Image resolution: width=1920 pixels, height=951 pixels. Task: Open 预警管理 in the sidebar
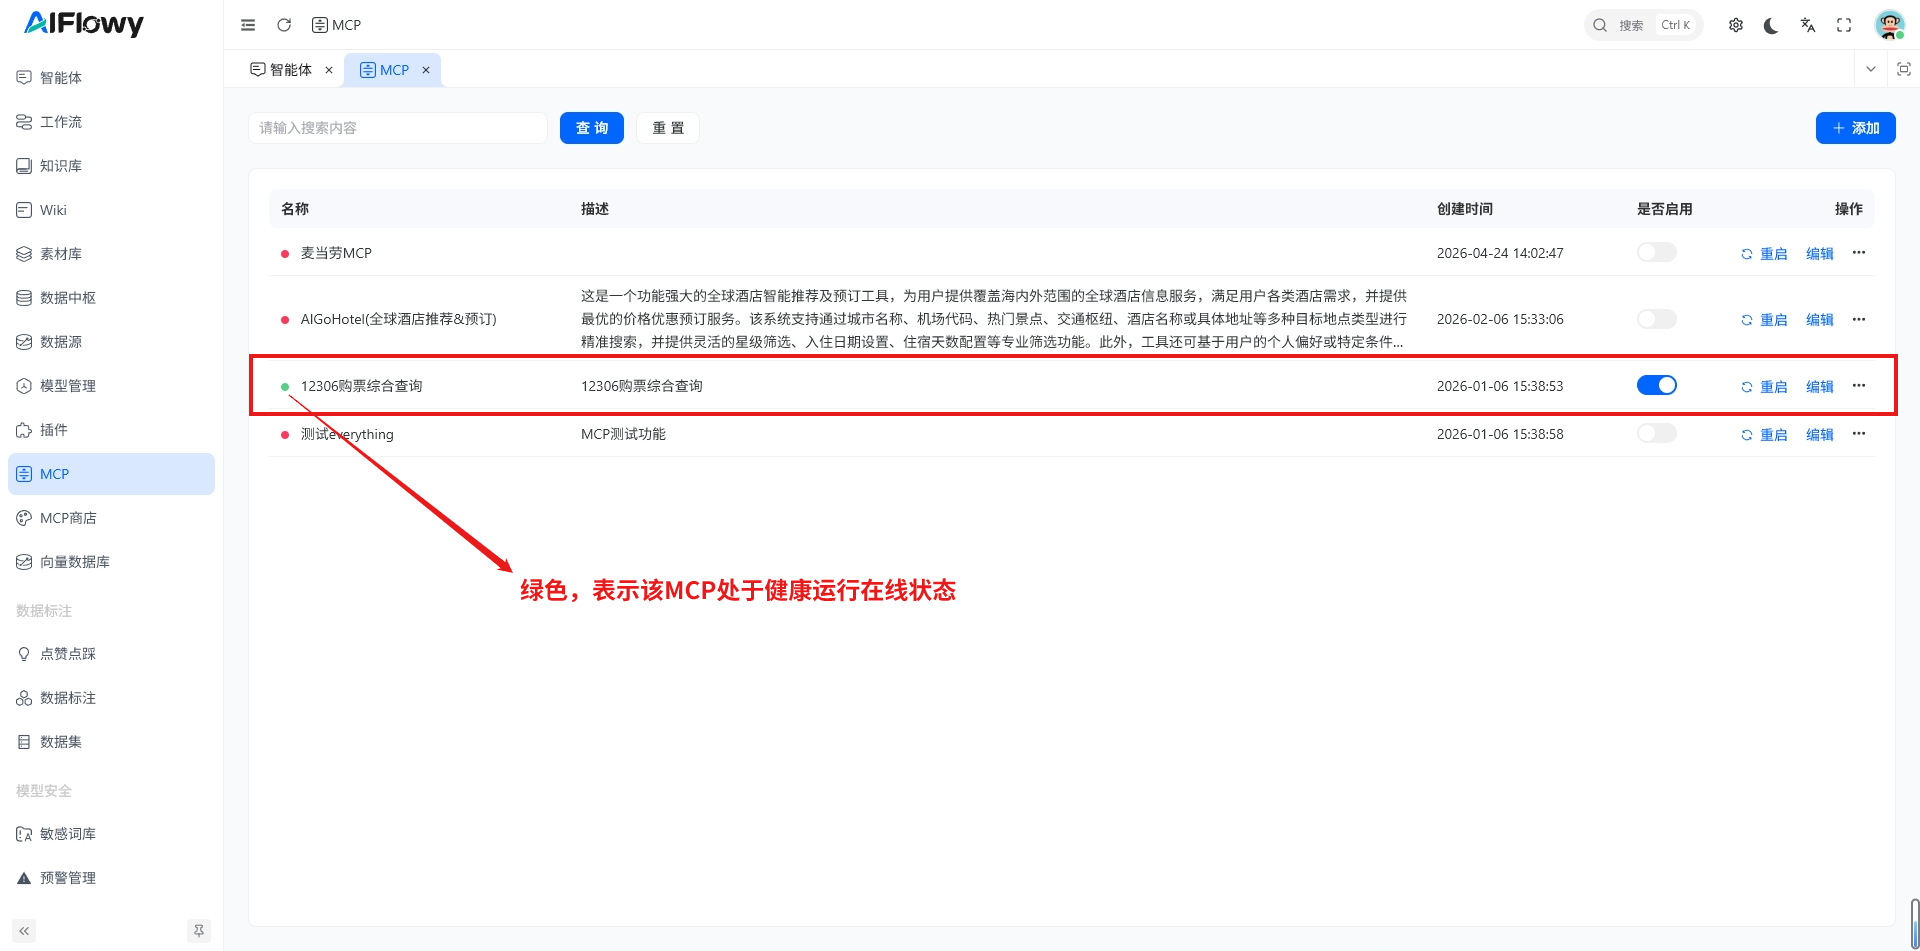click(x=111, y=878)
